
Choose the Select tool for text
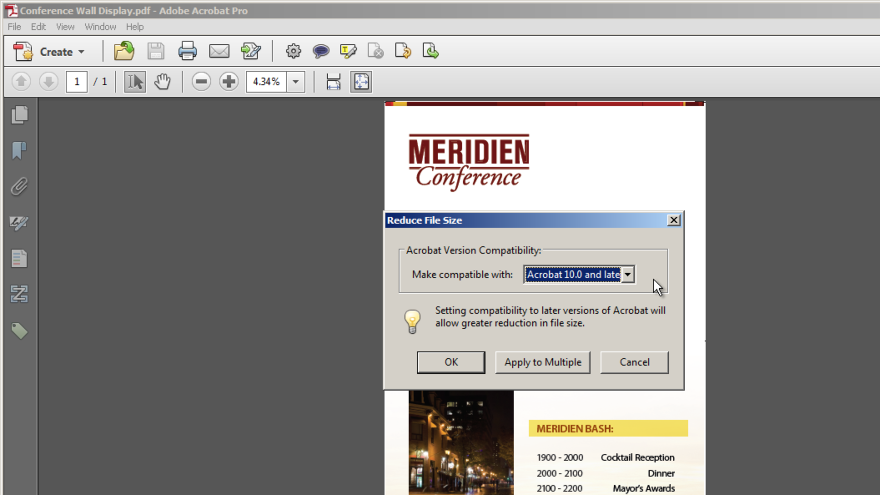(x=135, y=82)
